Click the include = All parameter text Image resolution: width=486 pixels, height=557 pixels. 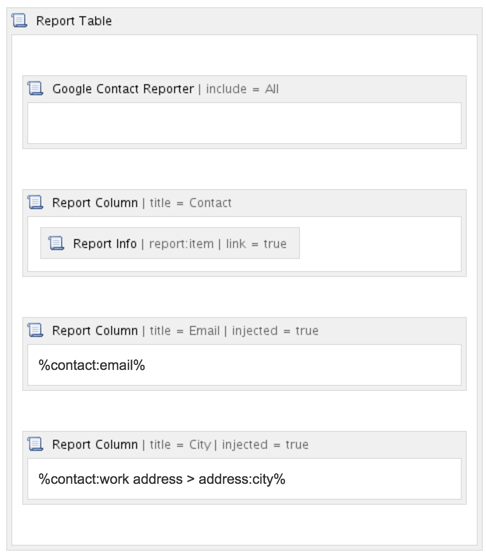[242, 89]
